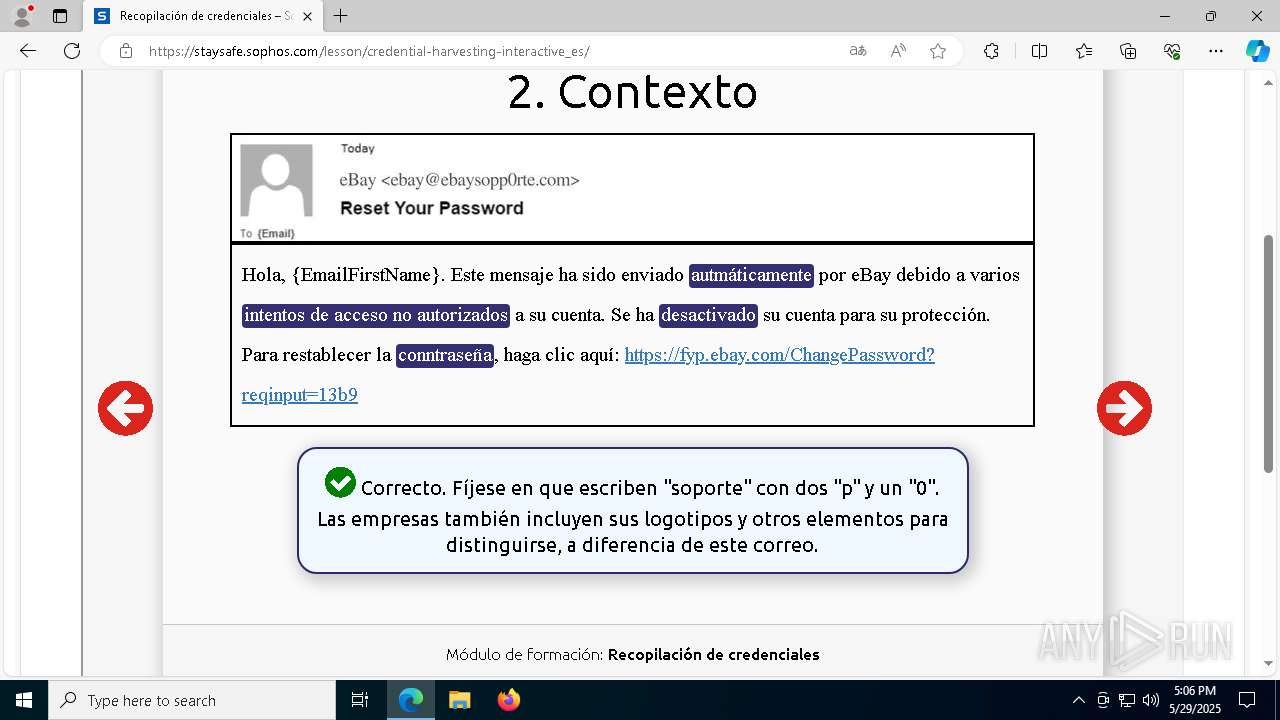Image resolution: width=1280 pixels, height=720 pixels.
Task: Open the taskbar clock and date
Action: coord(1195,700)
